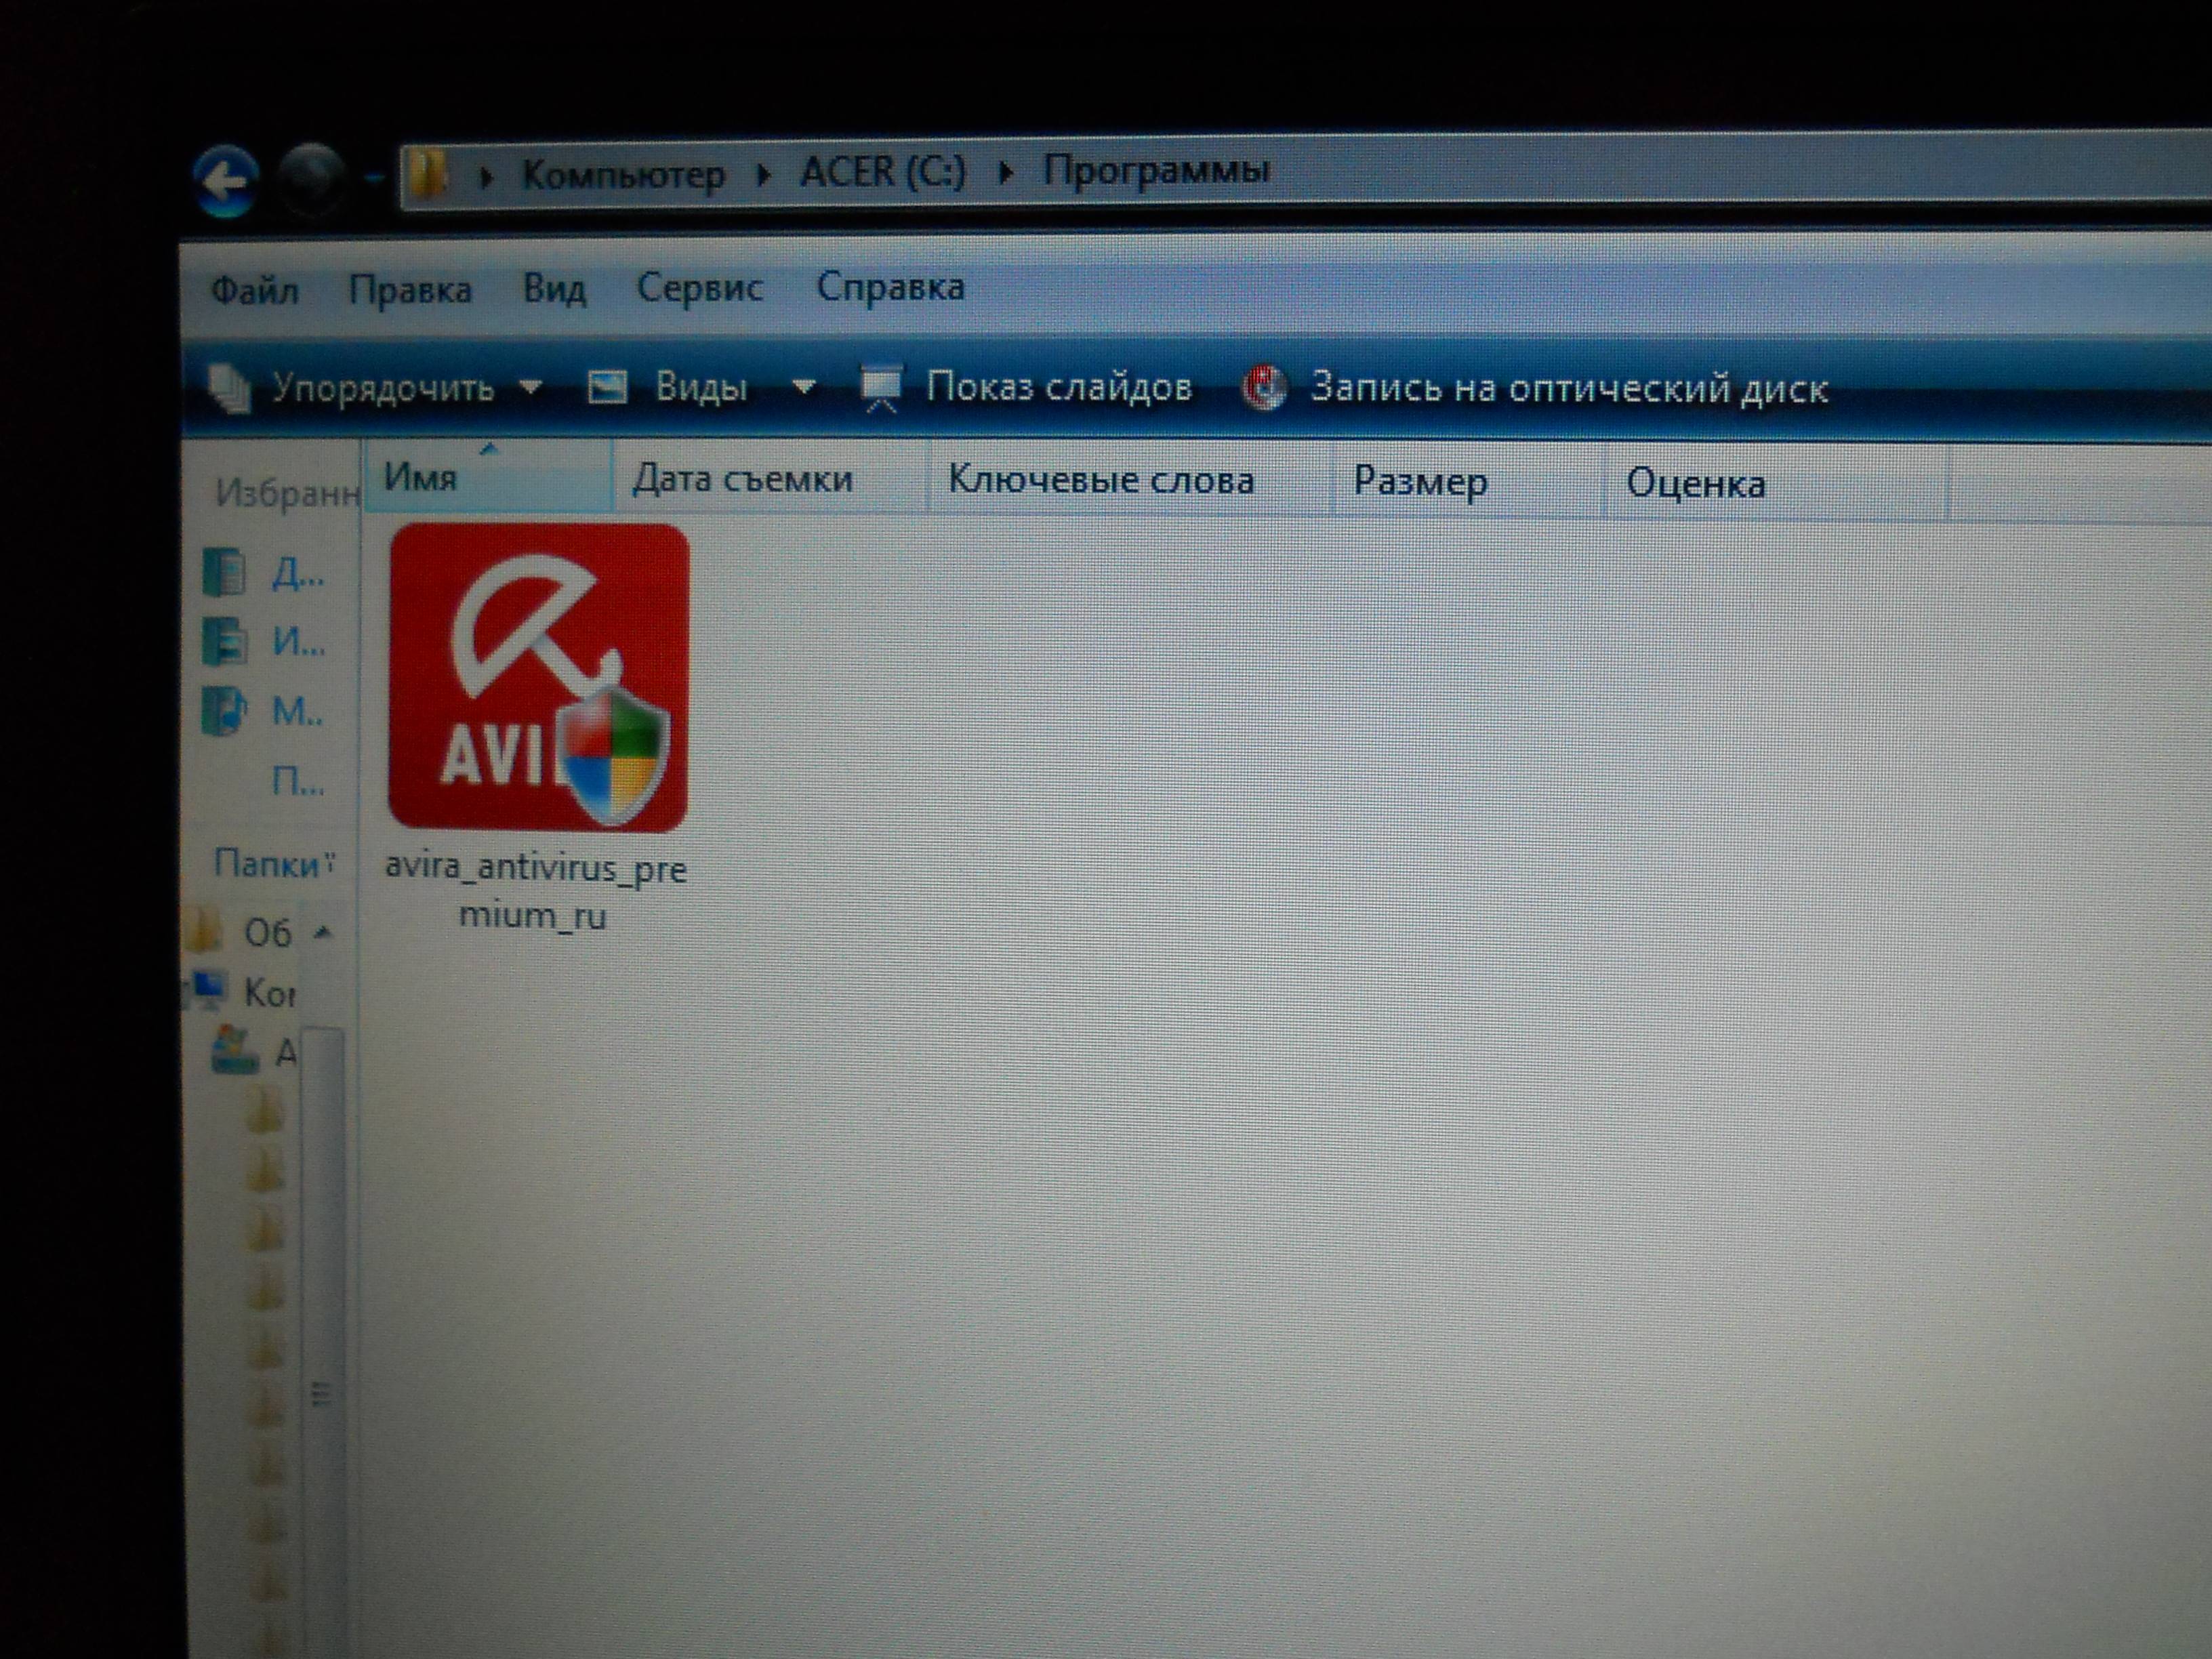Image resolution: width=2212 pixels, height=1659 pixels.
Task: Expand the arrow before Компьютер in path
Action: tap(487, 178)
